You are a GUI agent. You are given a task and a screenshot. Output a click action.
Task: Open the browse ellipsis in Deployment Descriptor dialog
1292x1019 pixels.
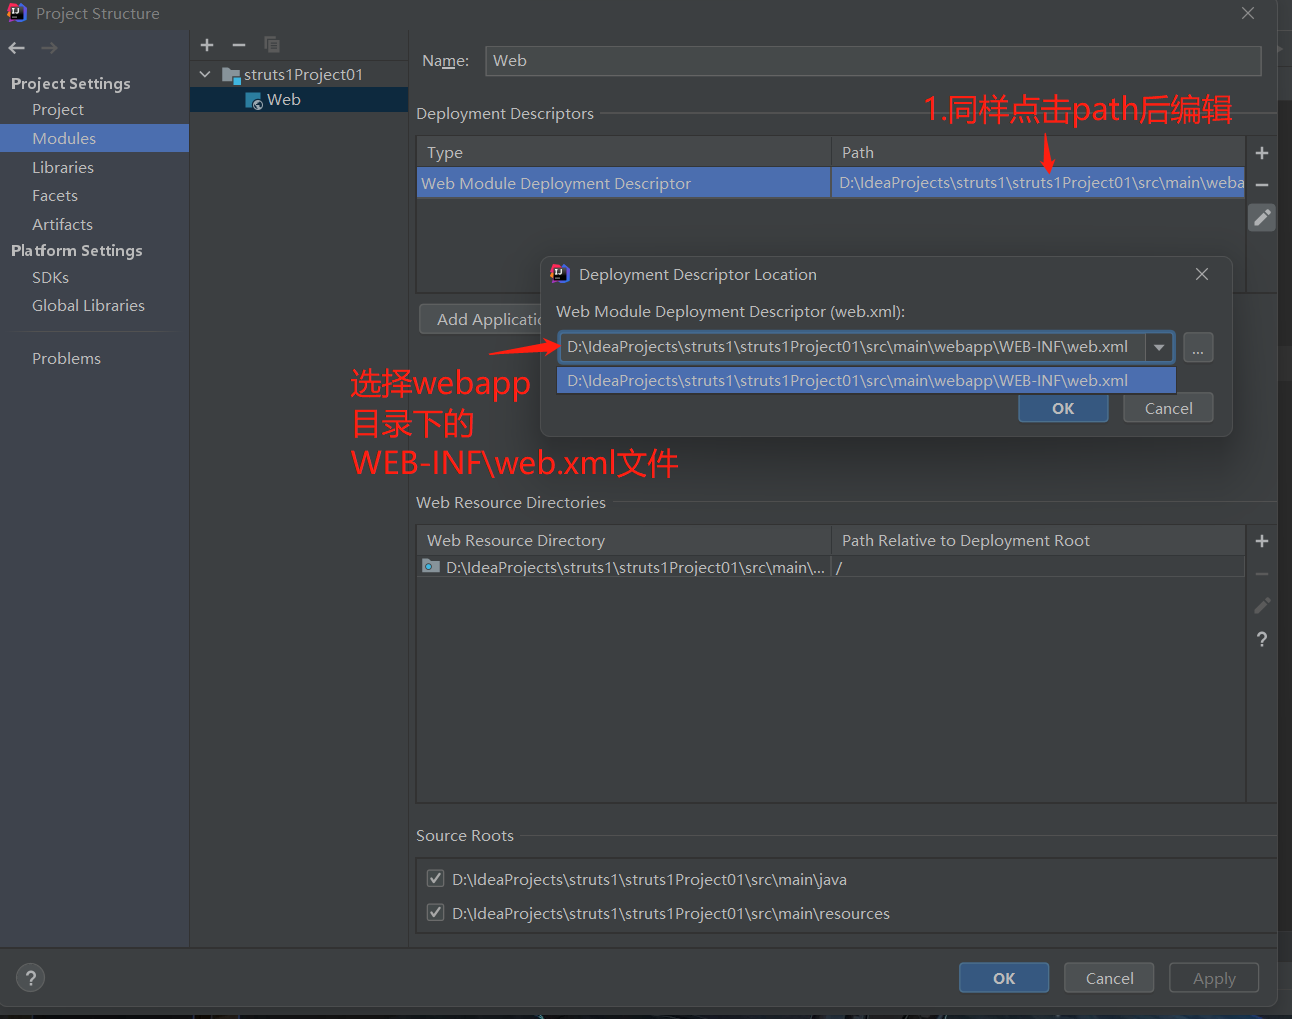pos(1197,347)
